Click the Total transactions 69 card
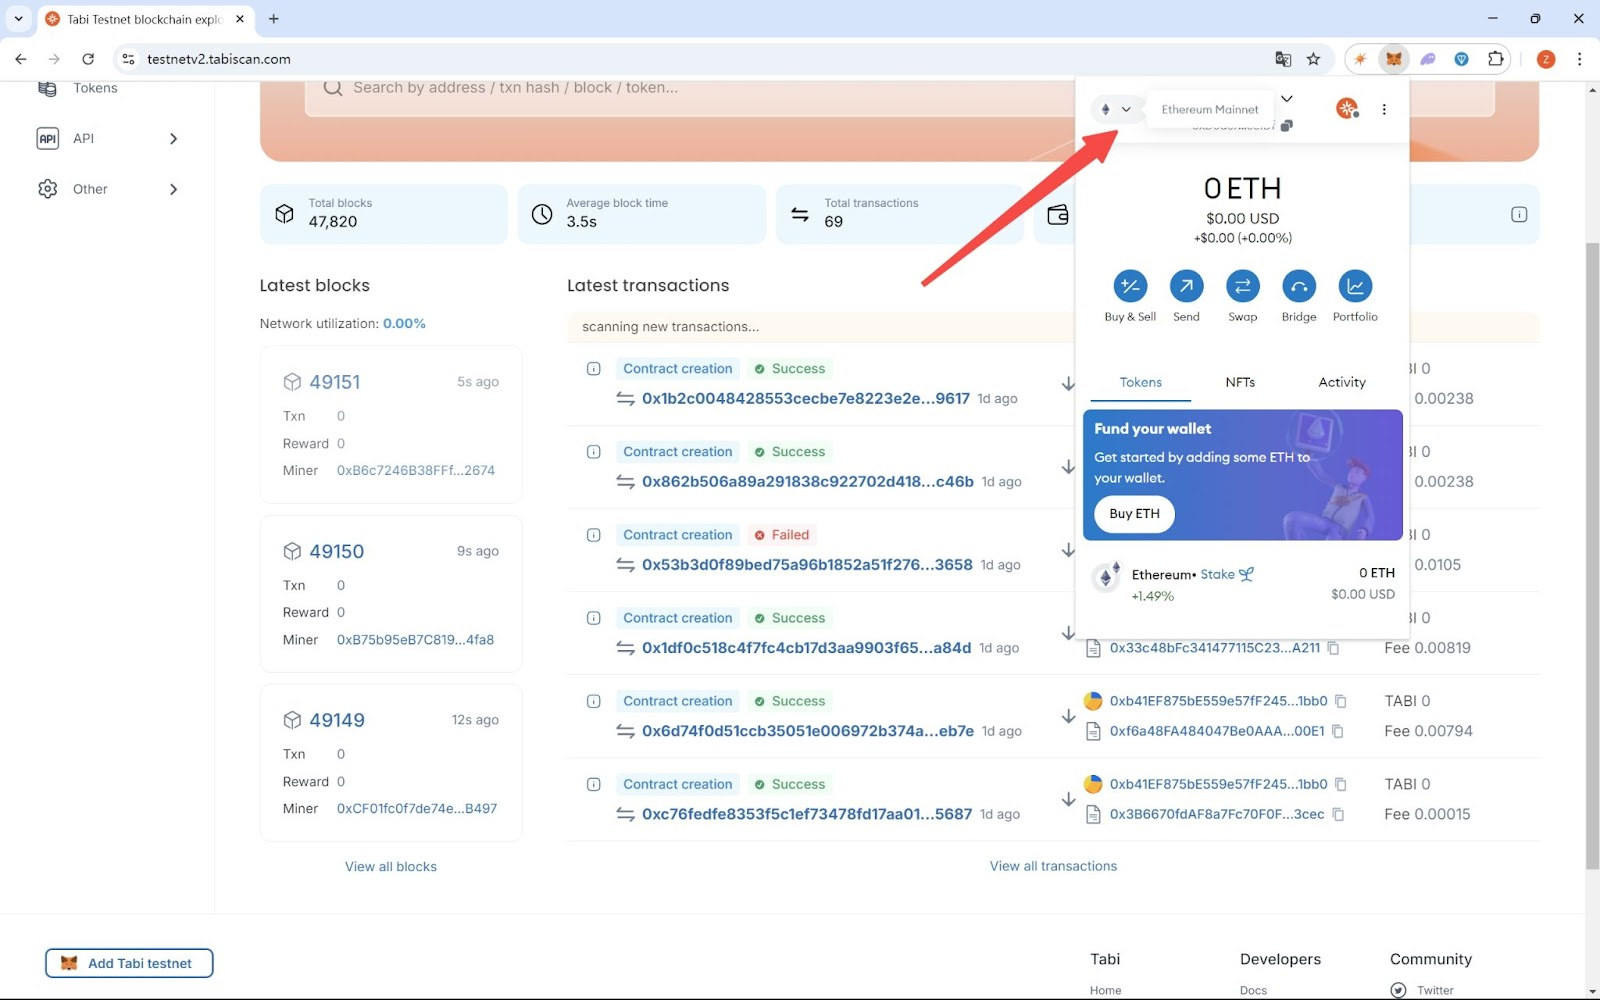Image resolution: width=1600 pixels, height=1000 pixels. pos(900,214)
